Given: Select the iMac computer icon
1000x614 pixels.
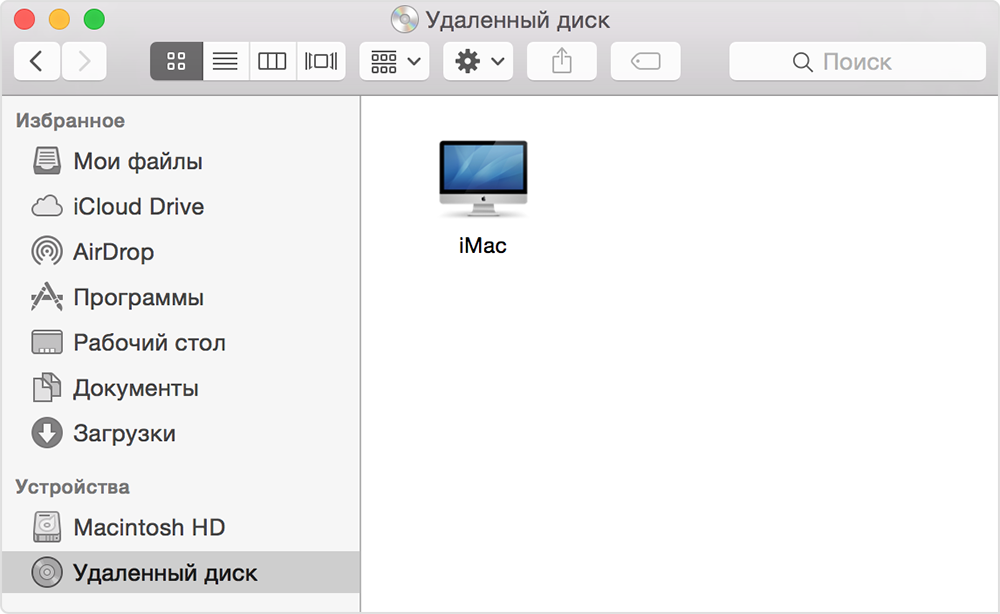Looking at the screenshot, I should pos(483,180).
